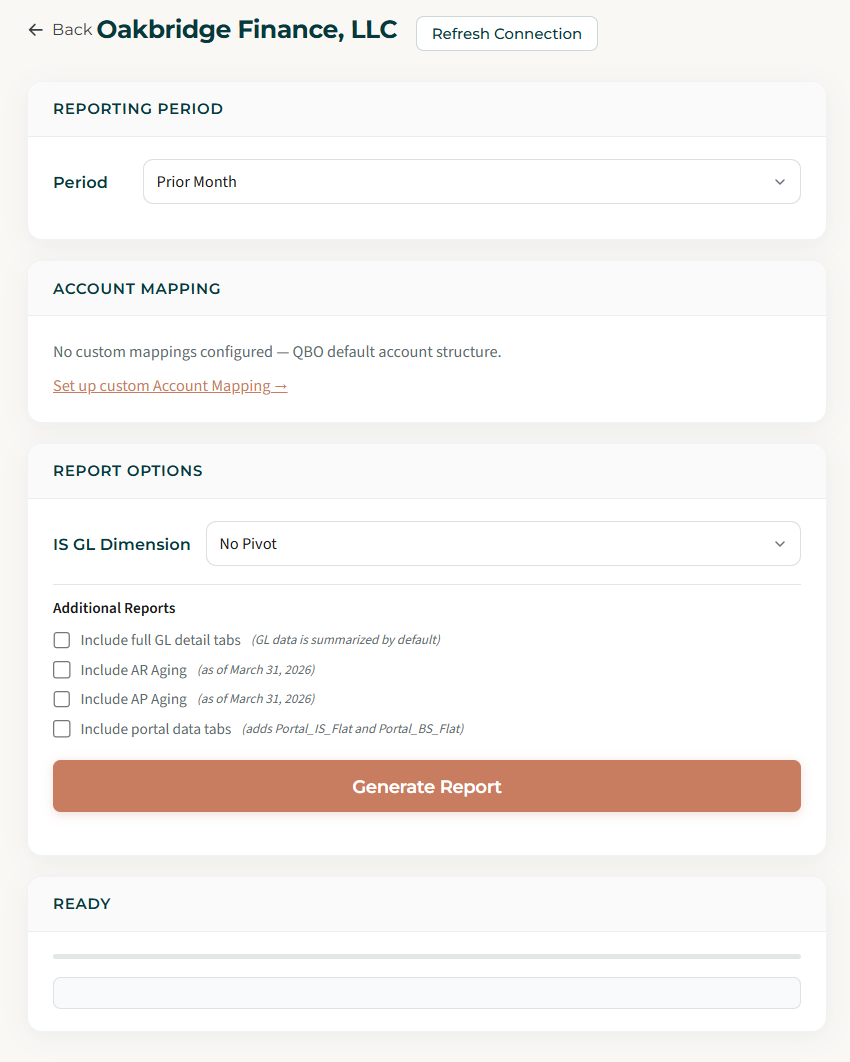Click the Period dropdown chevron
The height and width of the screenshot is (1062, 850).
point(780,182)
